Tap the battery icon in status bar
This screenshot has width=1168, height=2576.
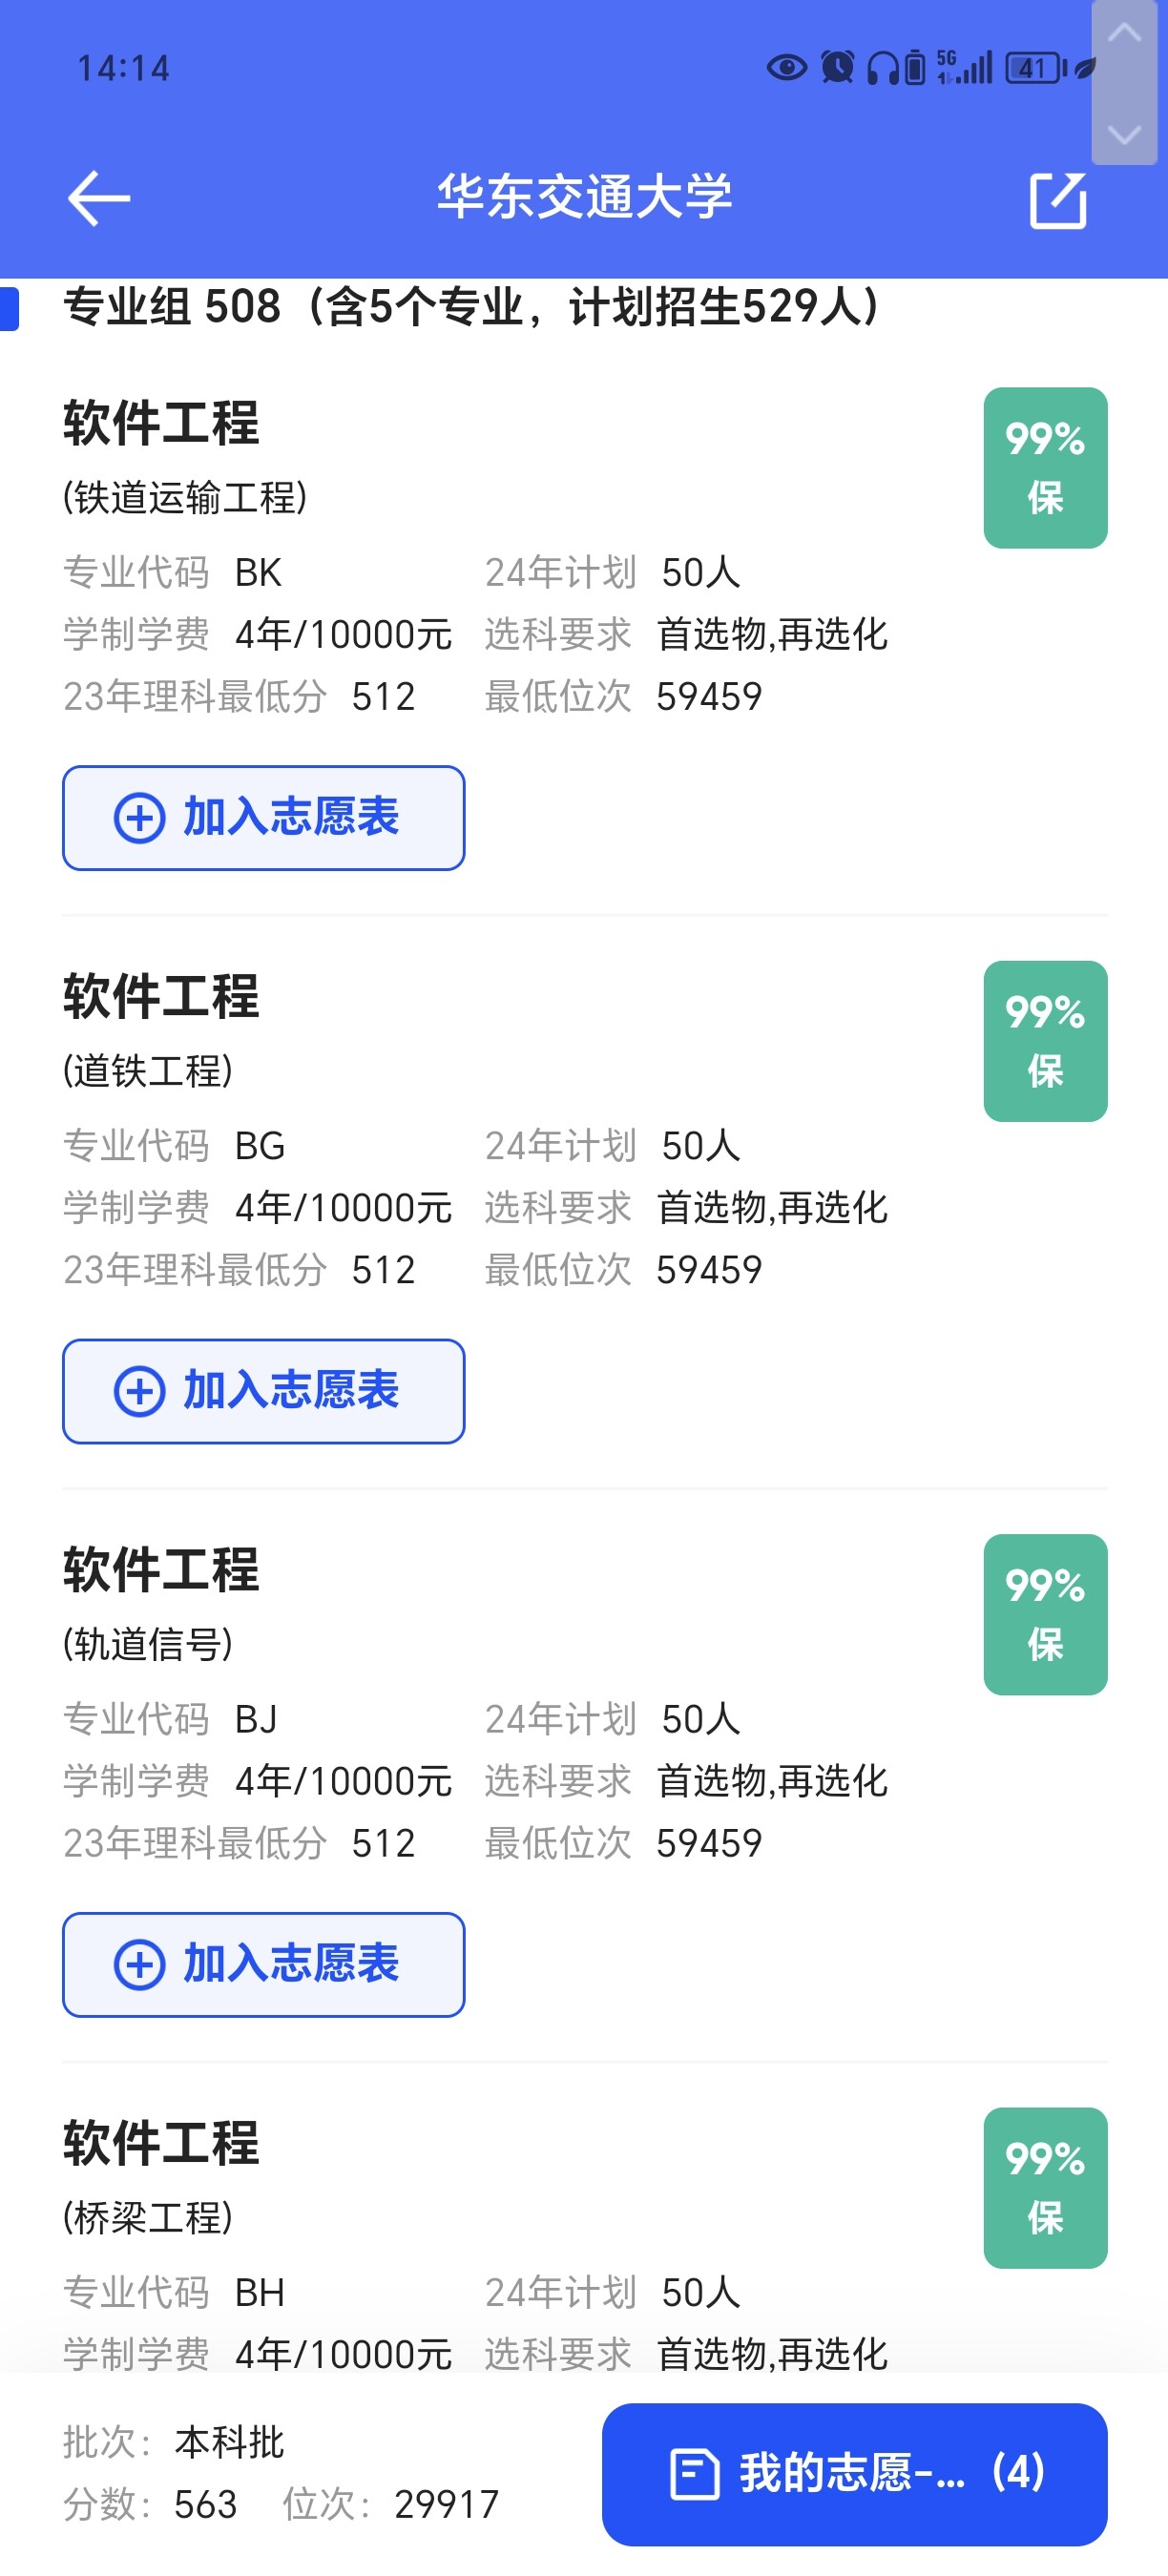click(x=1035, y=68)
